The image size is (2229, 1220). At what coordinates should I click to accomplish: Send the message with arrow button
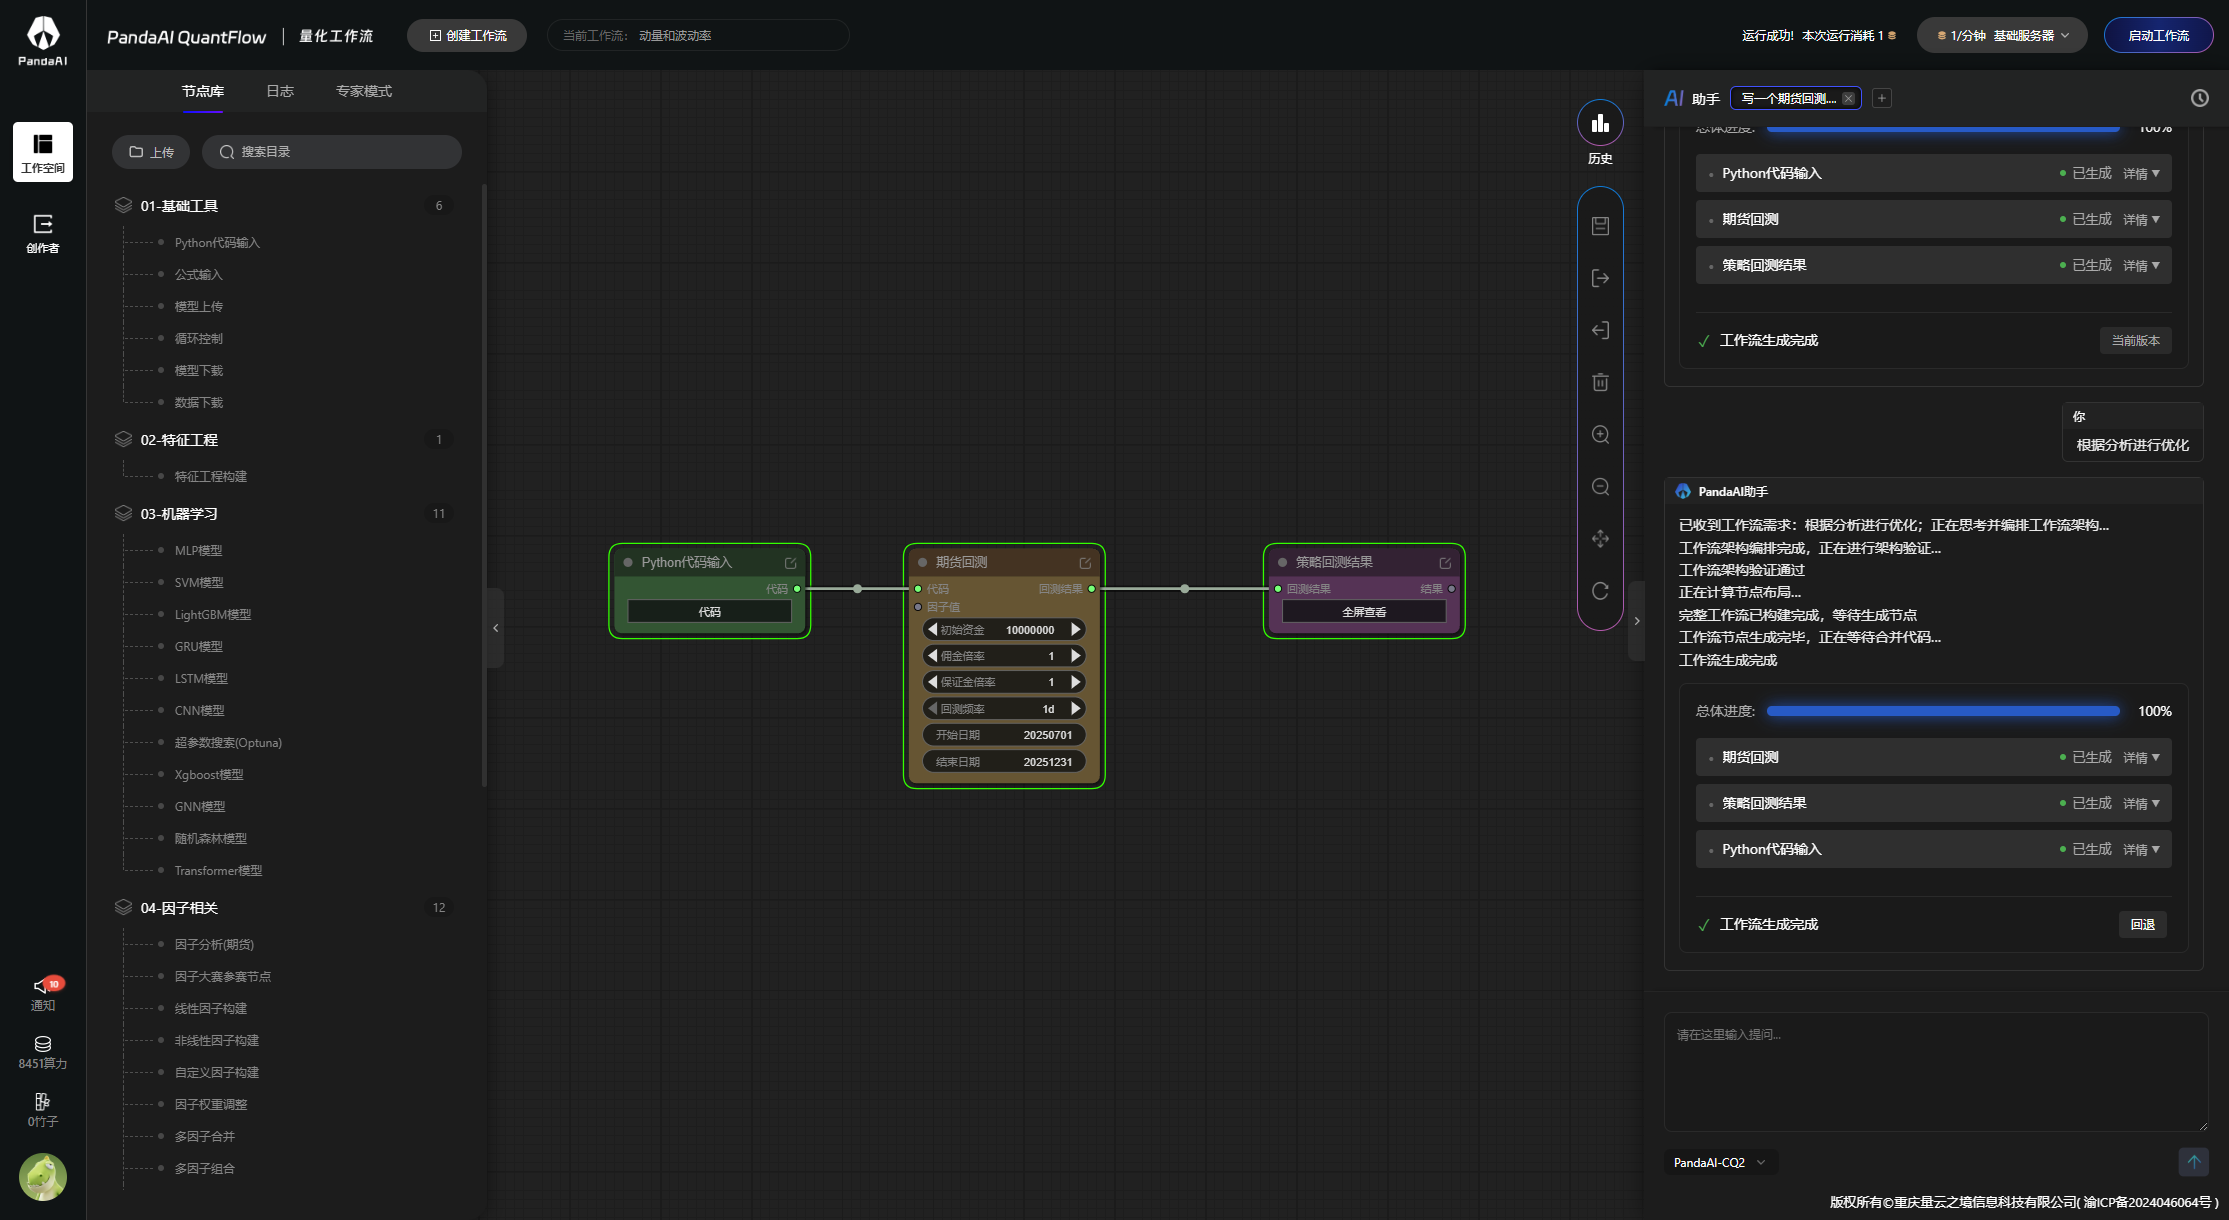[2193, 1162]
